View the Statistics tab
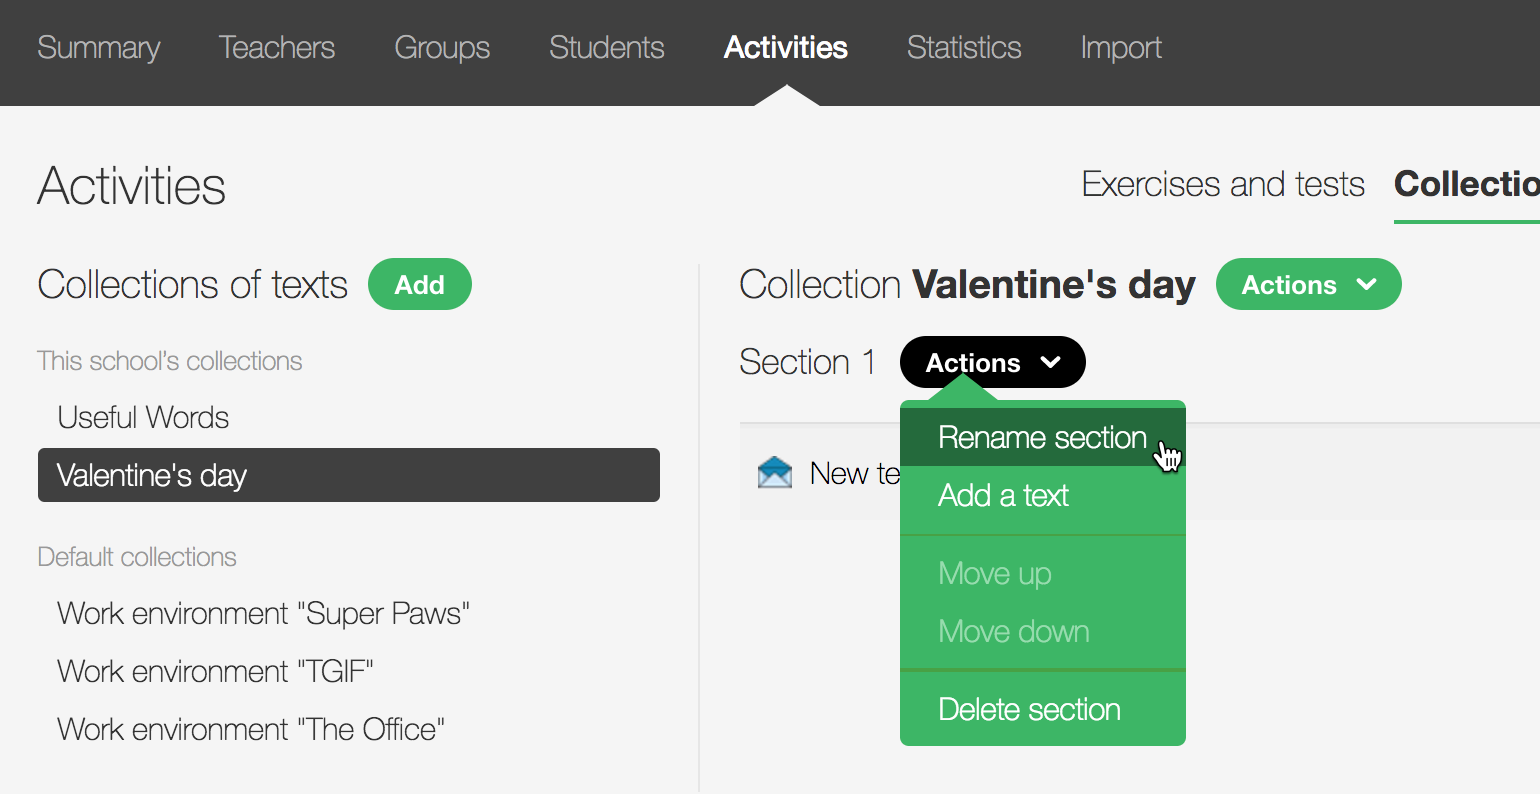Viewport: 1540px width, 794px height. click(963, 48)
